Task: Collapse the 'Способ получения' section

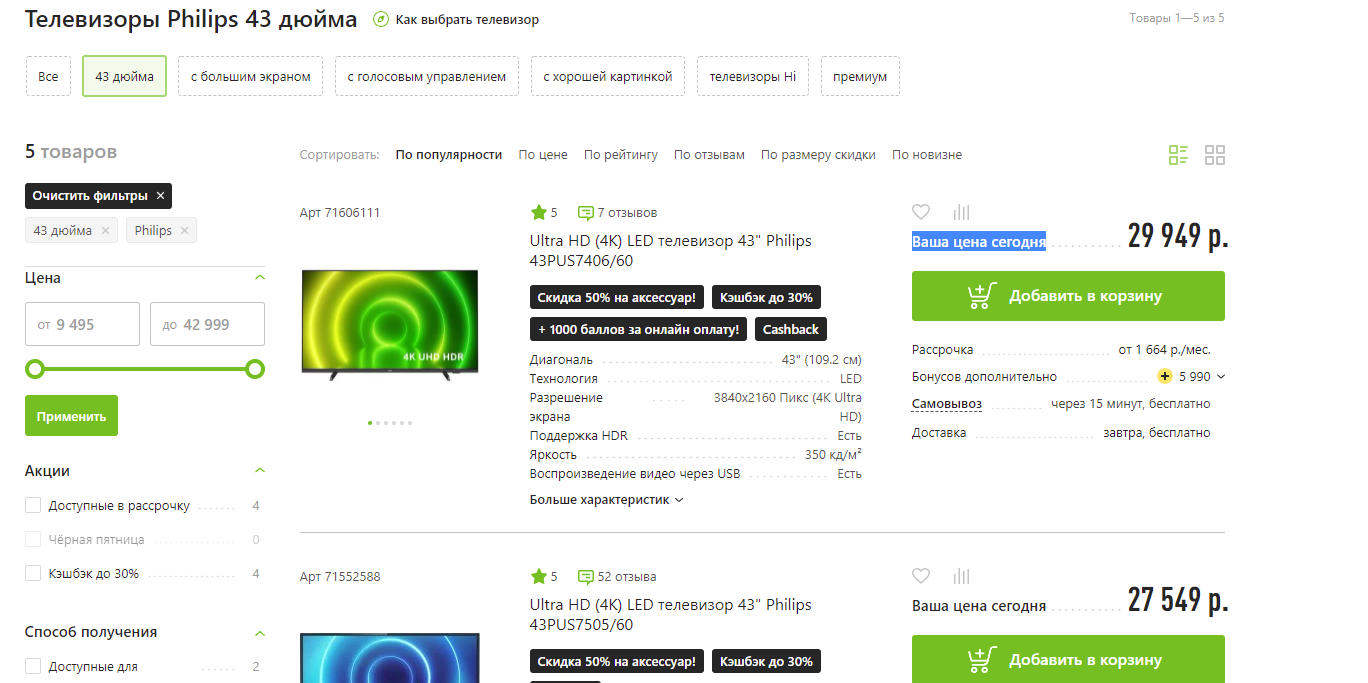Action: [x=260, y=633]
